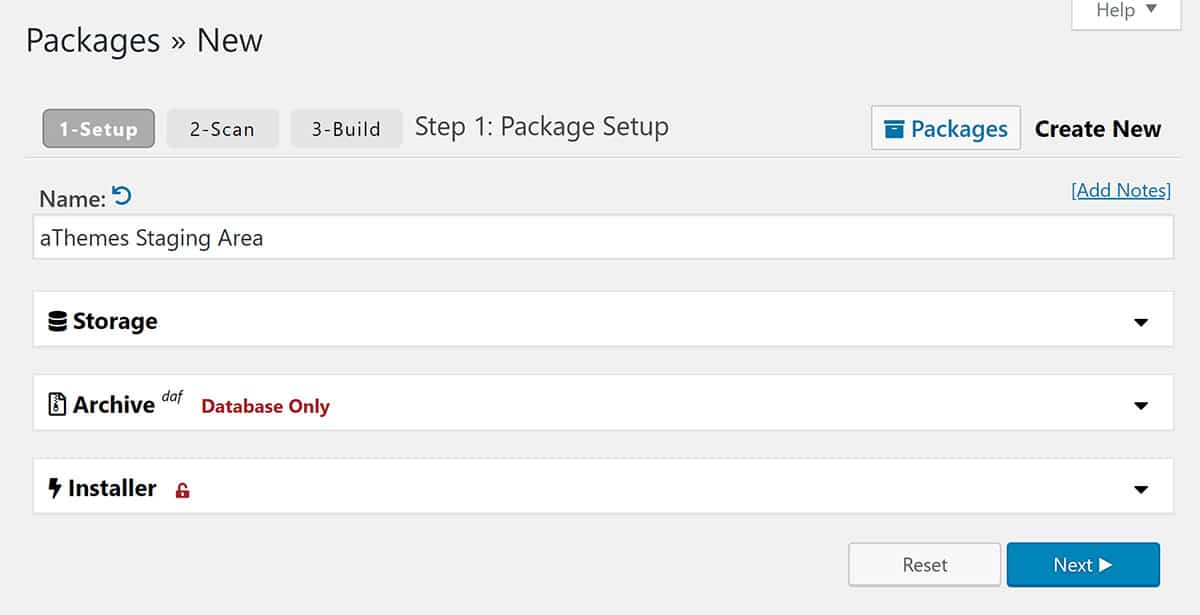Expand the Archive panel arrow
Image resolution: width=1200 pixels, height=615 pixels.
[1140, 406]
